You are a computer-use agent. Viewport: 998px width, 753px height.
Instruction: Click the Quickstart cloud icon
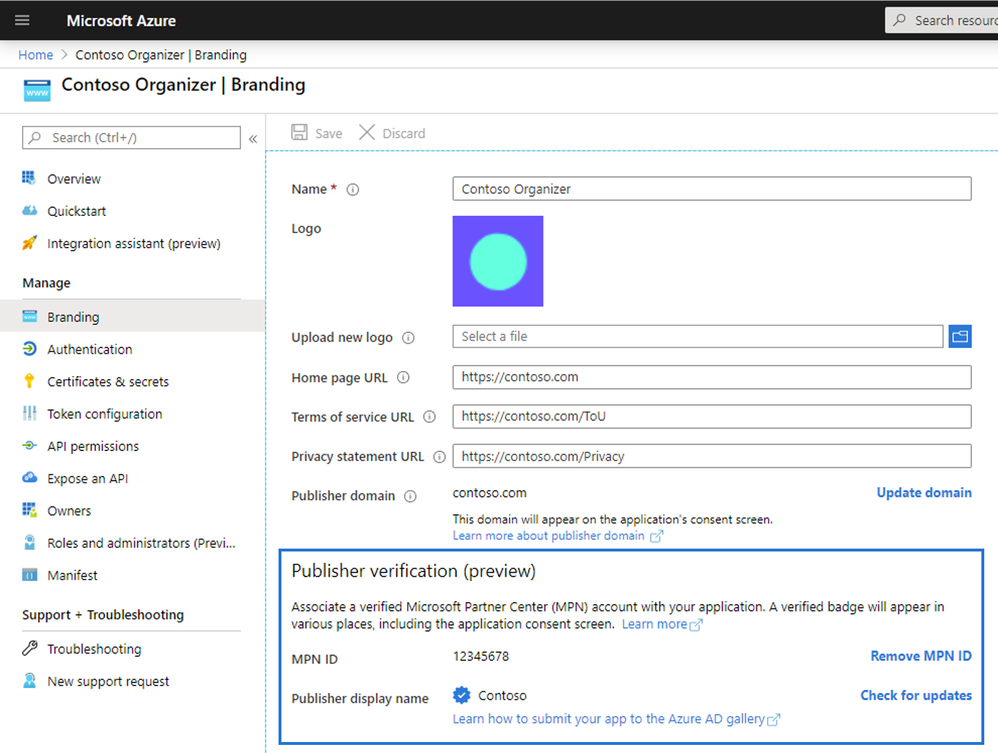tap(29, 211)
